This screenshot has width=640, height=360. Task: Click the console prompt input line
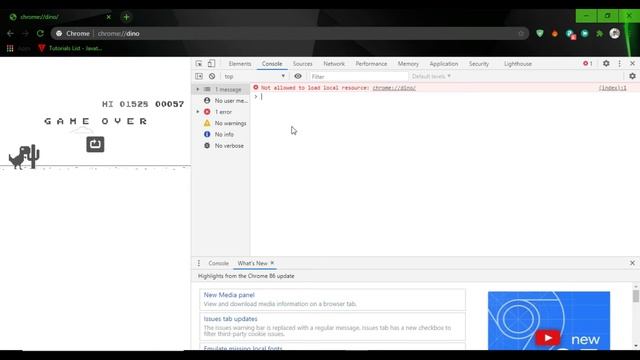click(445, 97)
